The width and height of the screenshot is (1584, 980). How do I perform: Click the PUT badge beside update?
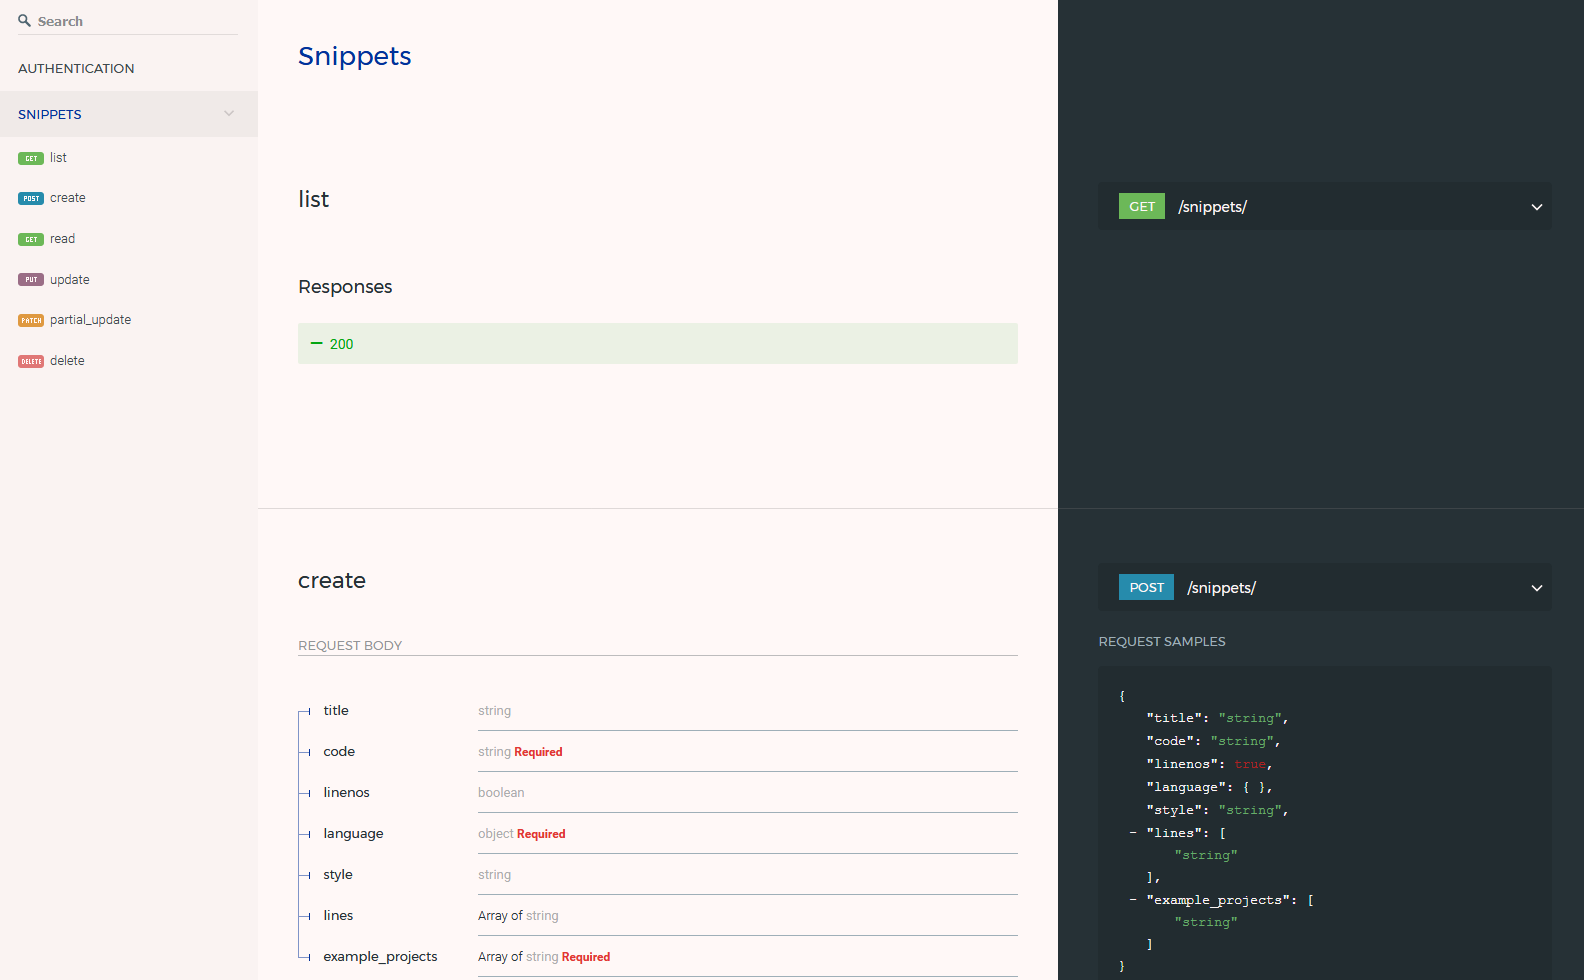tap(31, 280)
